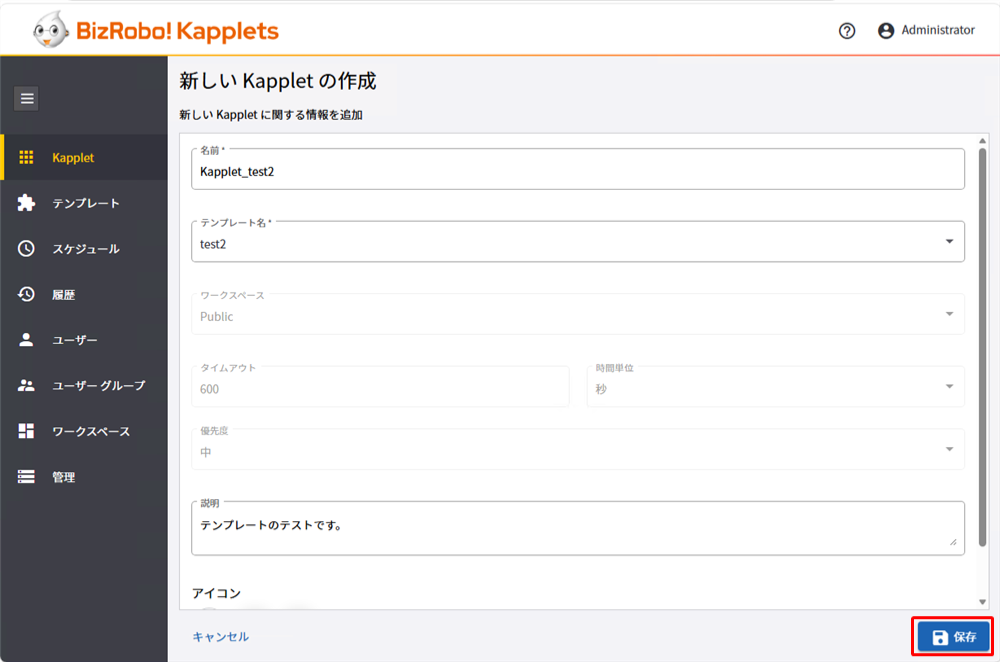The height and width of the screenshot is (662, 1000).
Task: Expand the 時間単位 dropdown showing 秒
Action: pyautogui.click(x=776, y=386)
